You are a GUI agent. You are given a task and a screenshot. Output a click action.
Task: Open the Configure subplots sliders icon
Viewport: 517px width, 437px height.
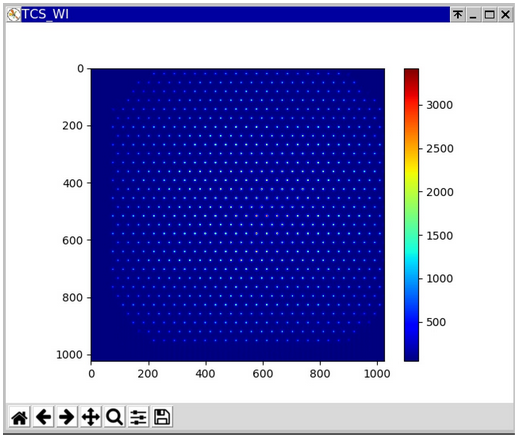138,417
